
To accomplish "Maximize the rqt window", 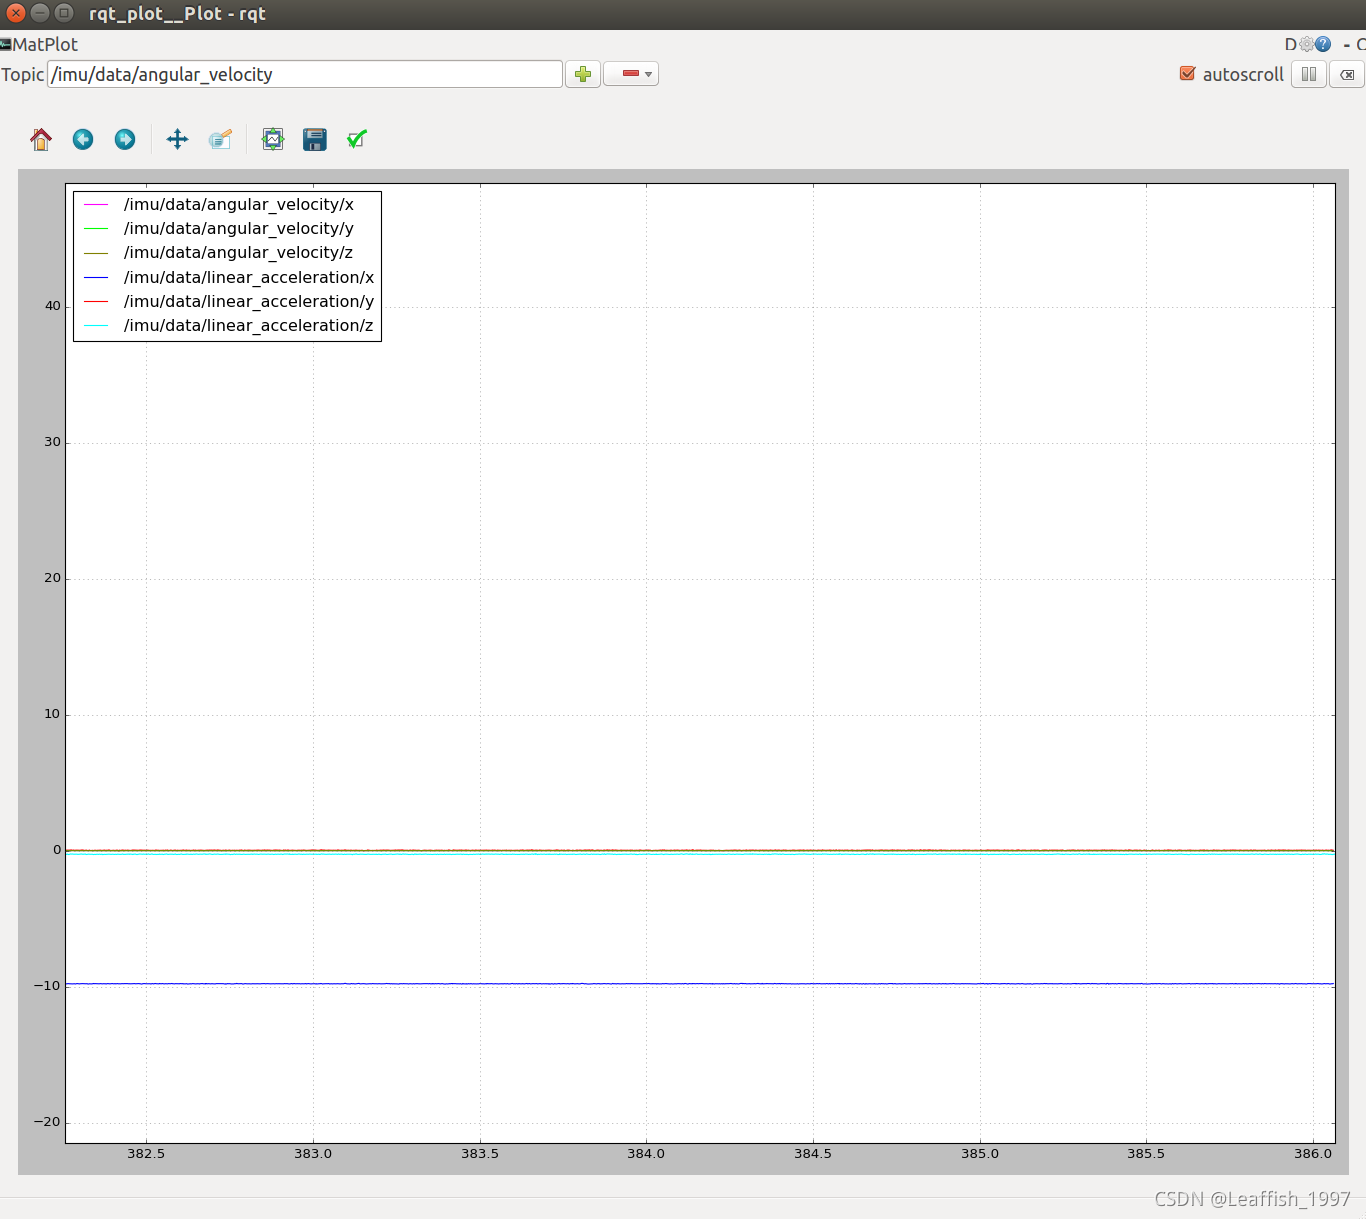I will coord(64,13).
